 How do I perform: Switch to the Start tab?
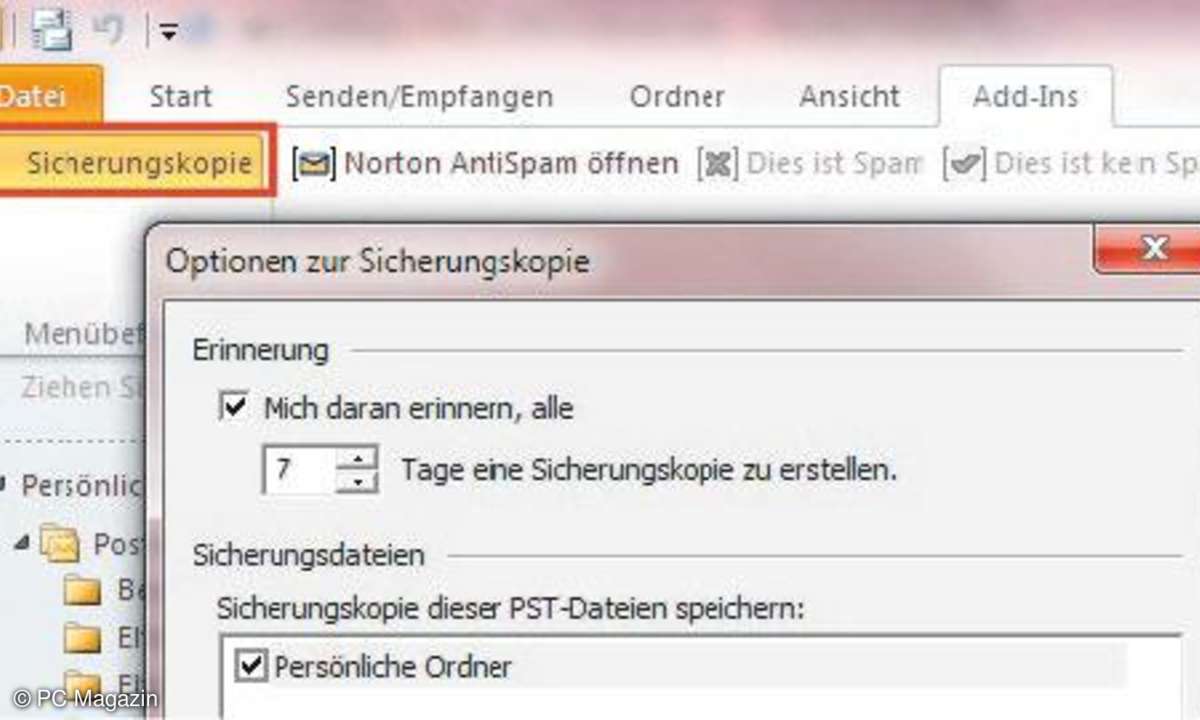click(180, 97)
